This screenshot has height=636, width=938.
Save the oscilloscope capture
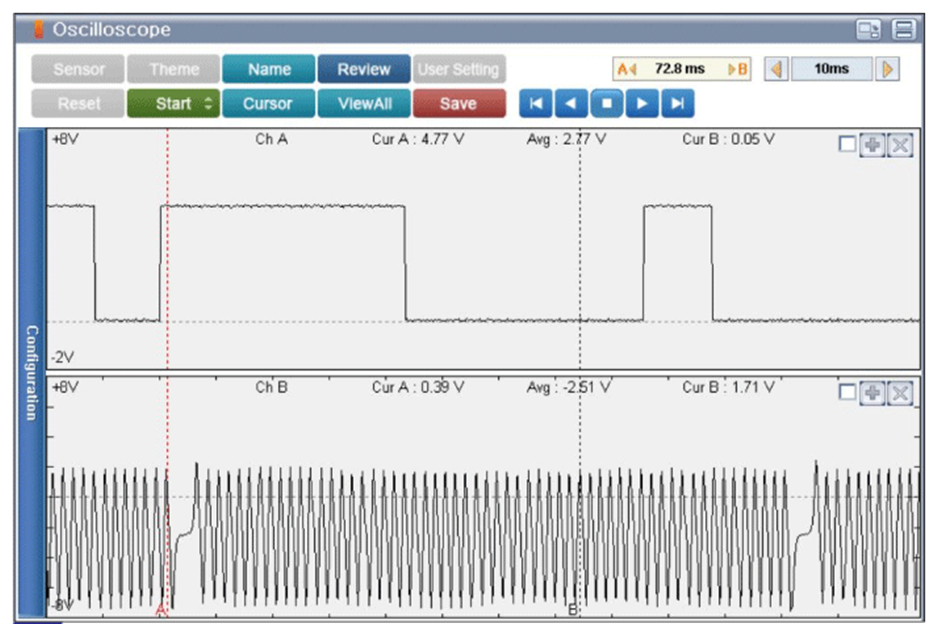tap(458, 104)
